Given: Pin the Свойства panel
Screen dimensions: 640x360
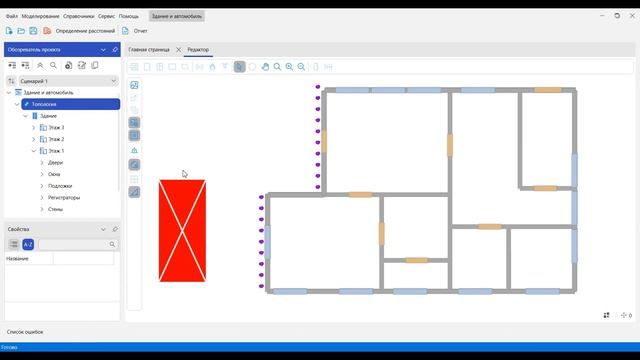Looking at the screenshot, I should click(x=115, y=229).
